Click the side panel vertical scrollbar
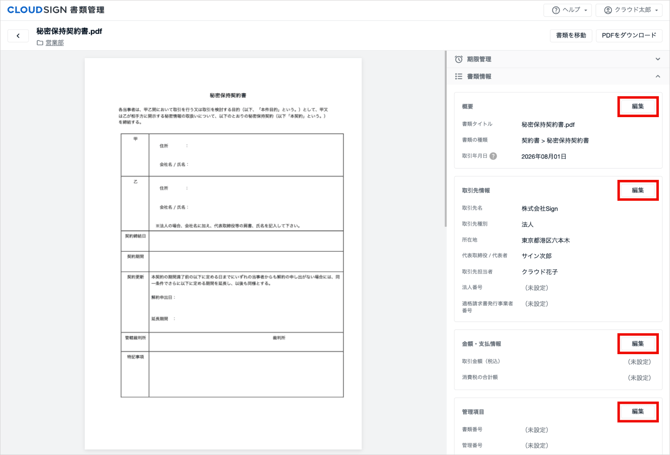The width and height of the screenshot is (670, 455). (x=445, y=139)
